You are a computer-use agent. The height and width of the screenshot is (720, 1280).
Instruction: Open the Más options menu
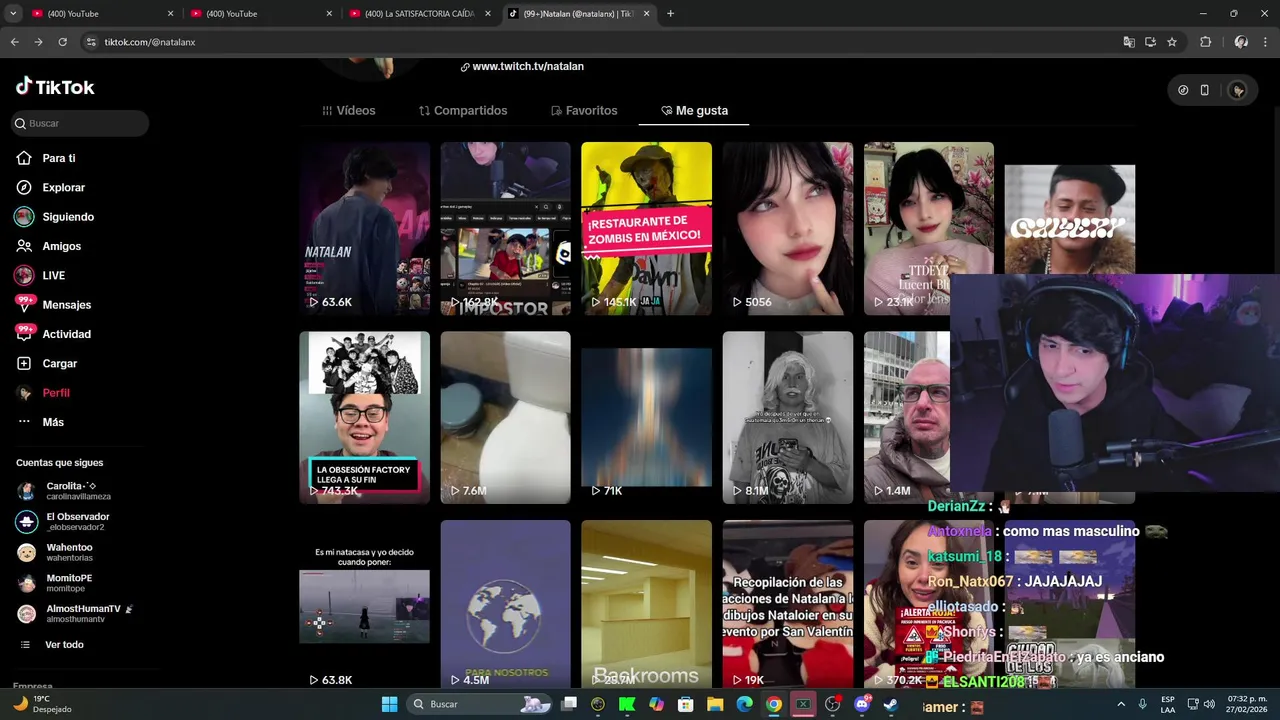coord(40,422)
